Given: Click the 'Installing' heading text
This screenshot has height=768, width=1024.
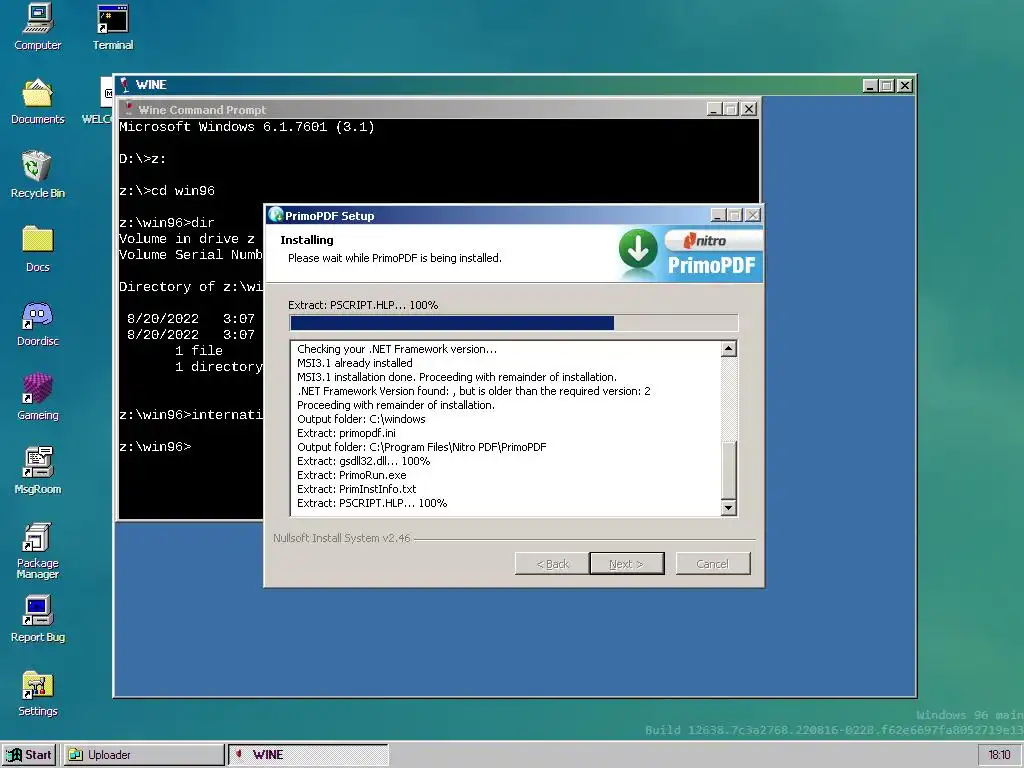Looking at the screenshot, I should point(307,240).
